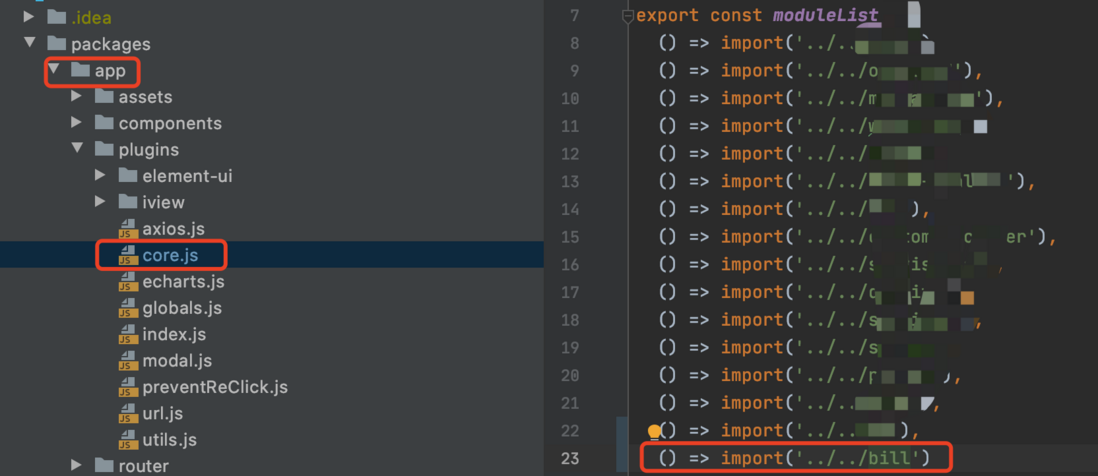Open modal.js from the plugins folder
Image resolution: width=1098 pixels, height=476 pixels.
click(177, 361)
